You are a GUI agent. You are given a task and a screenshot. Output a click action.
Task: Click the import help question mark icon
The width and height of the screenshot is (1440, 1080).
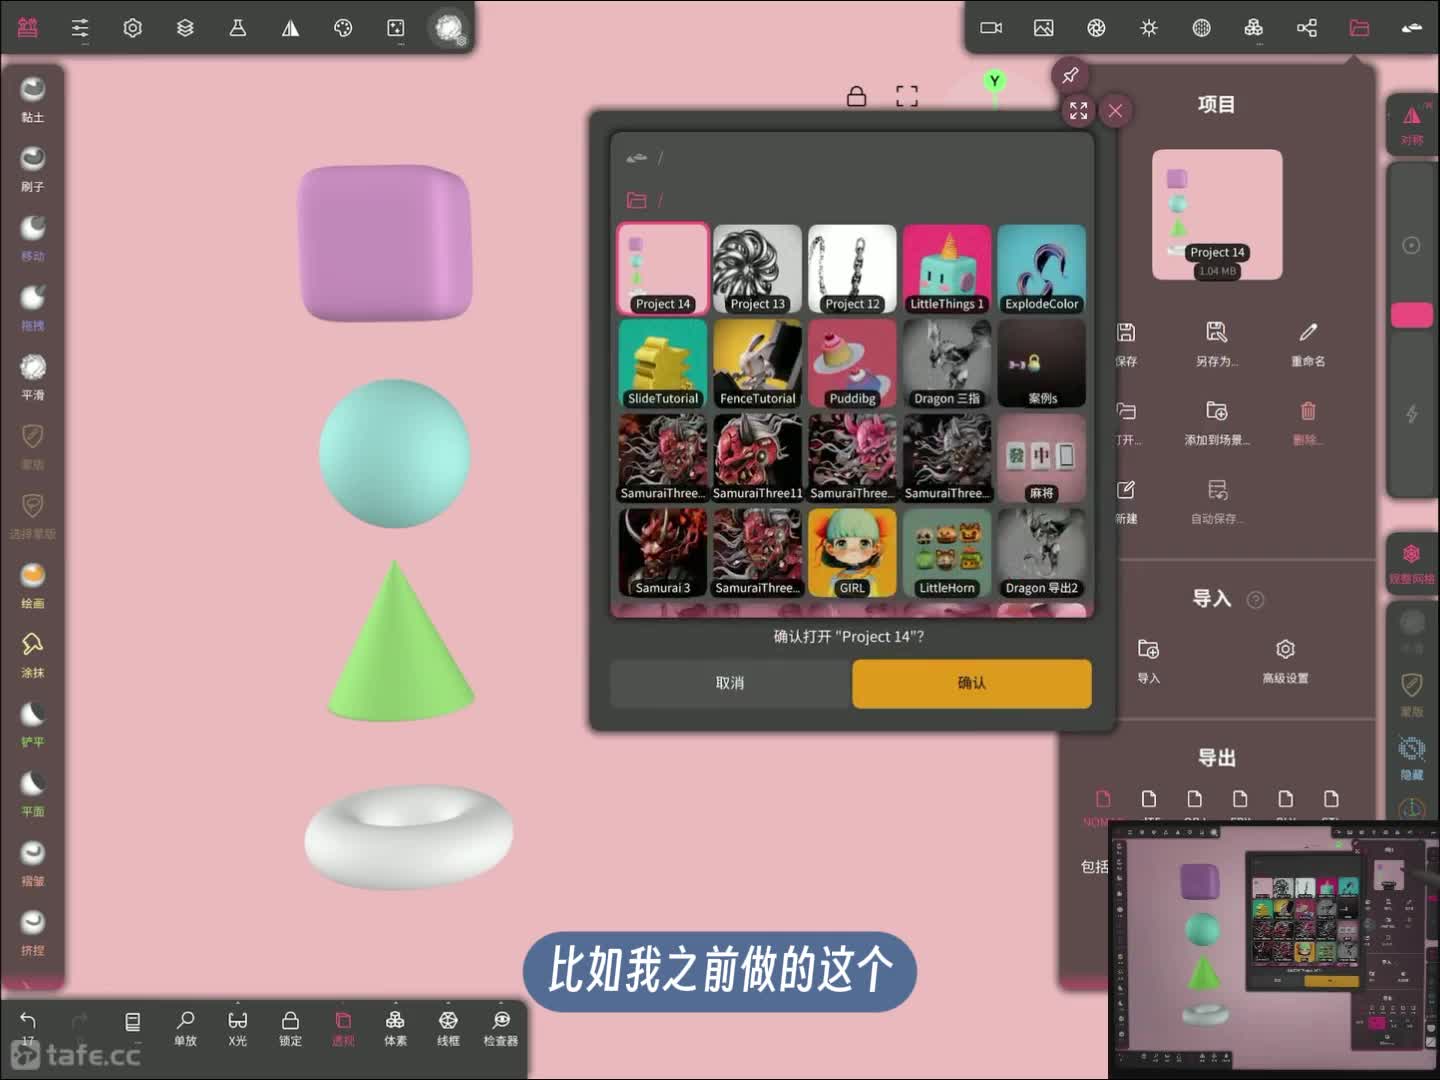click(x=1255, y=600)
